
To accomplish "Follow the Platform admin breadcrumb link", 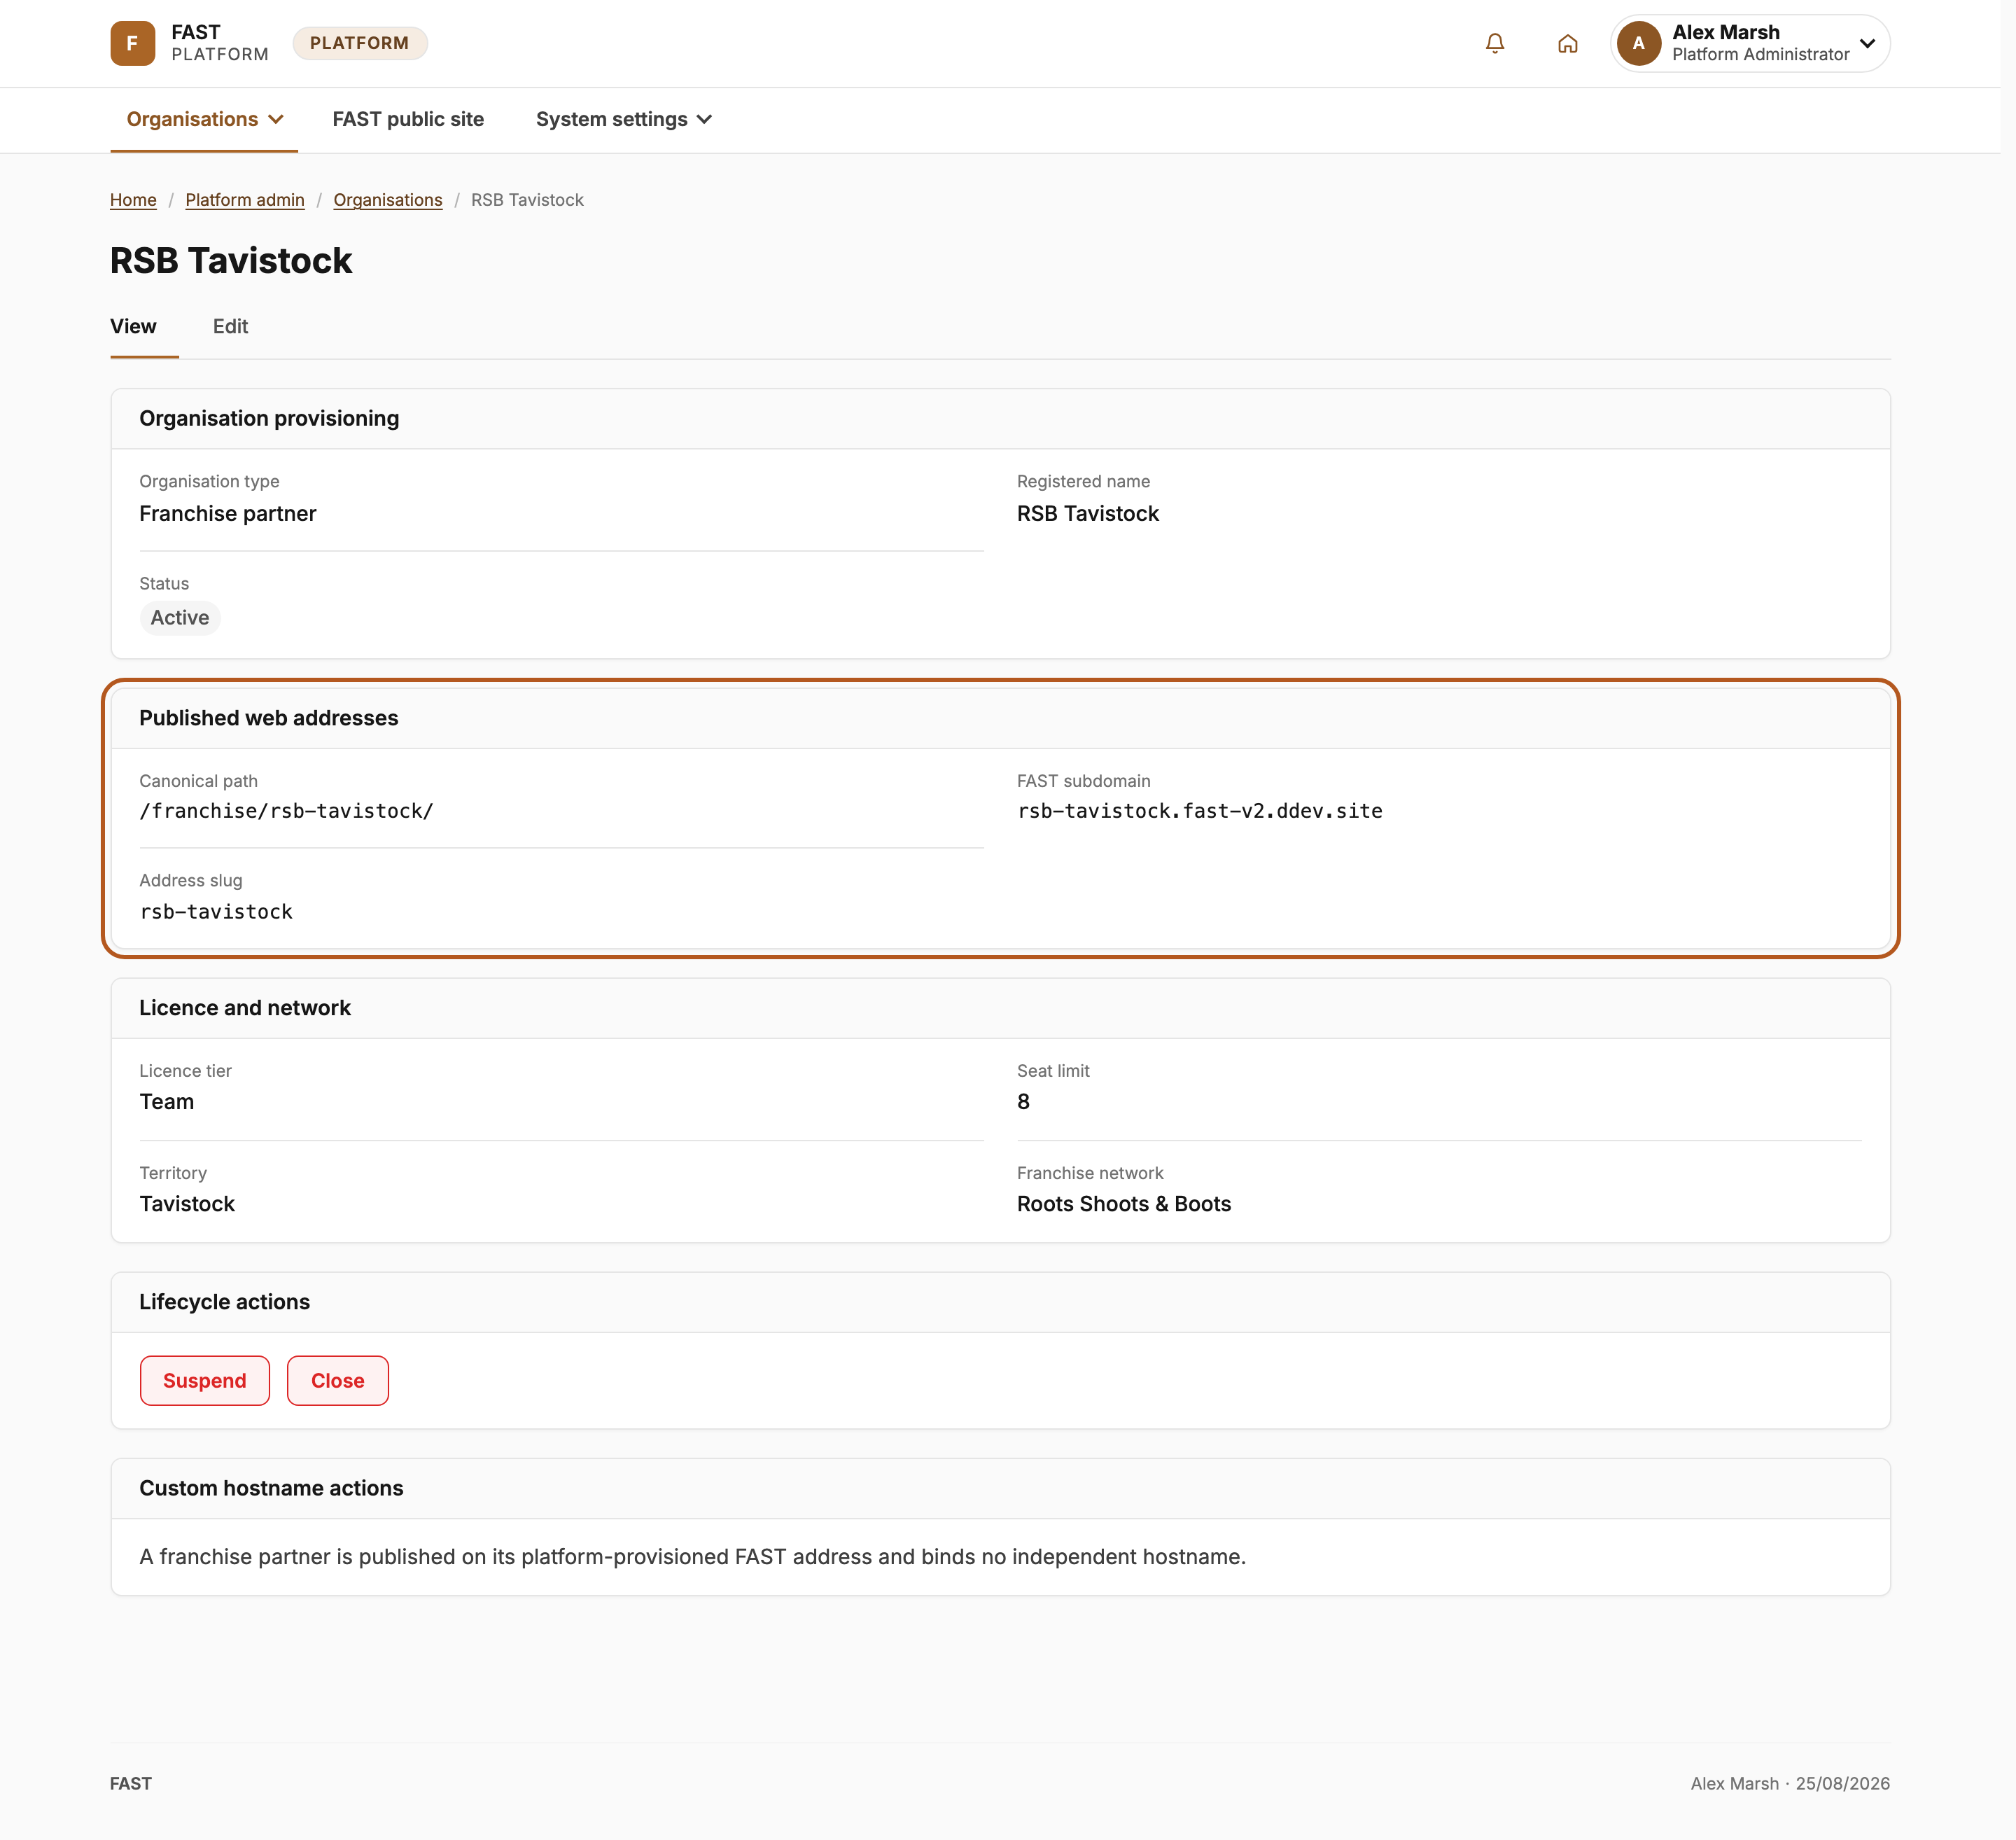I will [x=245, y=200].
